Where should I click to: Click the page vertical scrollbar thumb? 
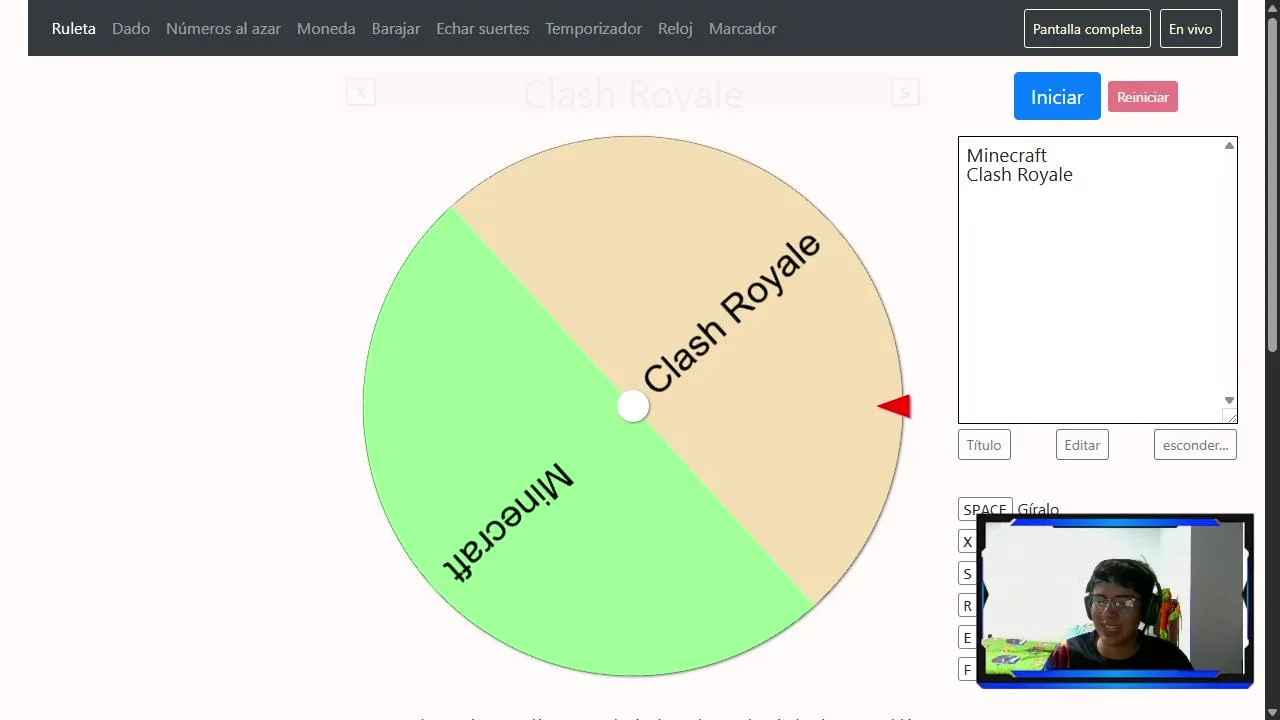coord(1272,185)
